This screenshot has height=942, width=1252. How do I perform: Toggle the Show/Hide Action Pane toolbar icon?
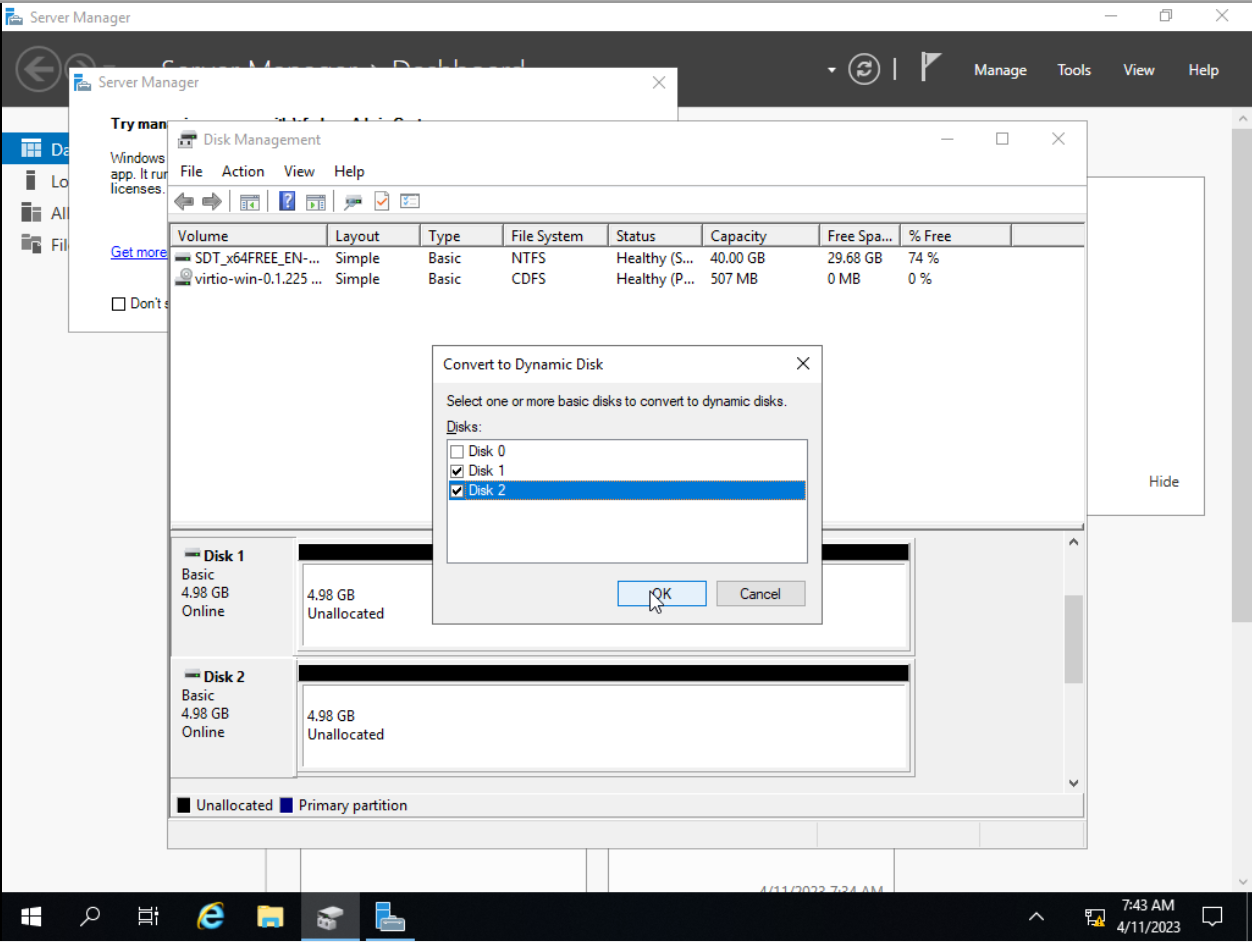(x=316, y=202)
